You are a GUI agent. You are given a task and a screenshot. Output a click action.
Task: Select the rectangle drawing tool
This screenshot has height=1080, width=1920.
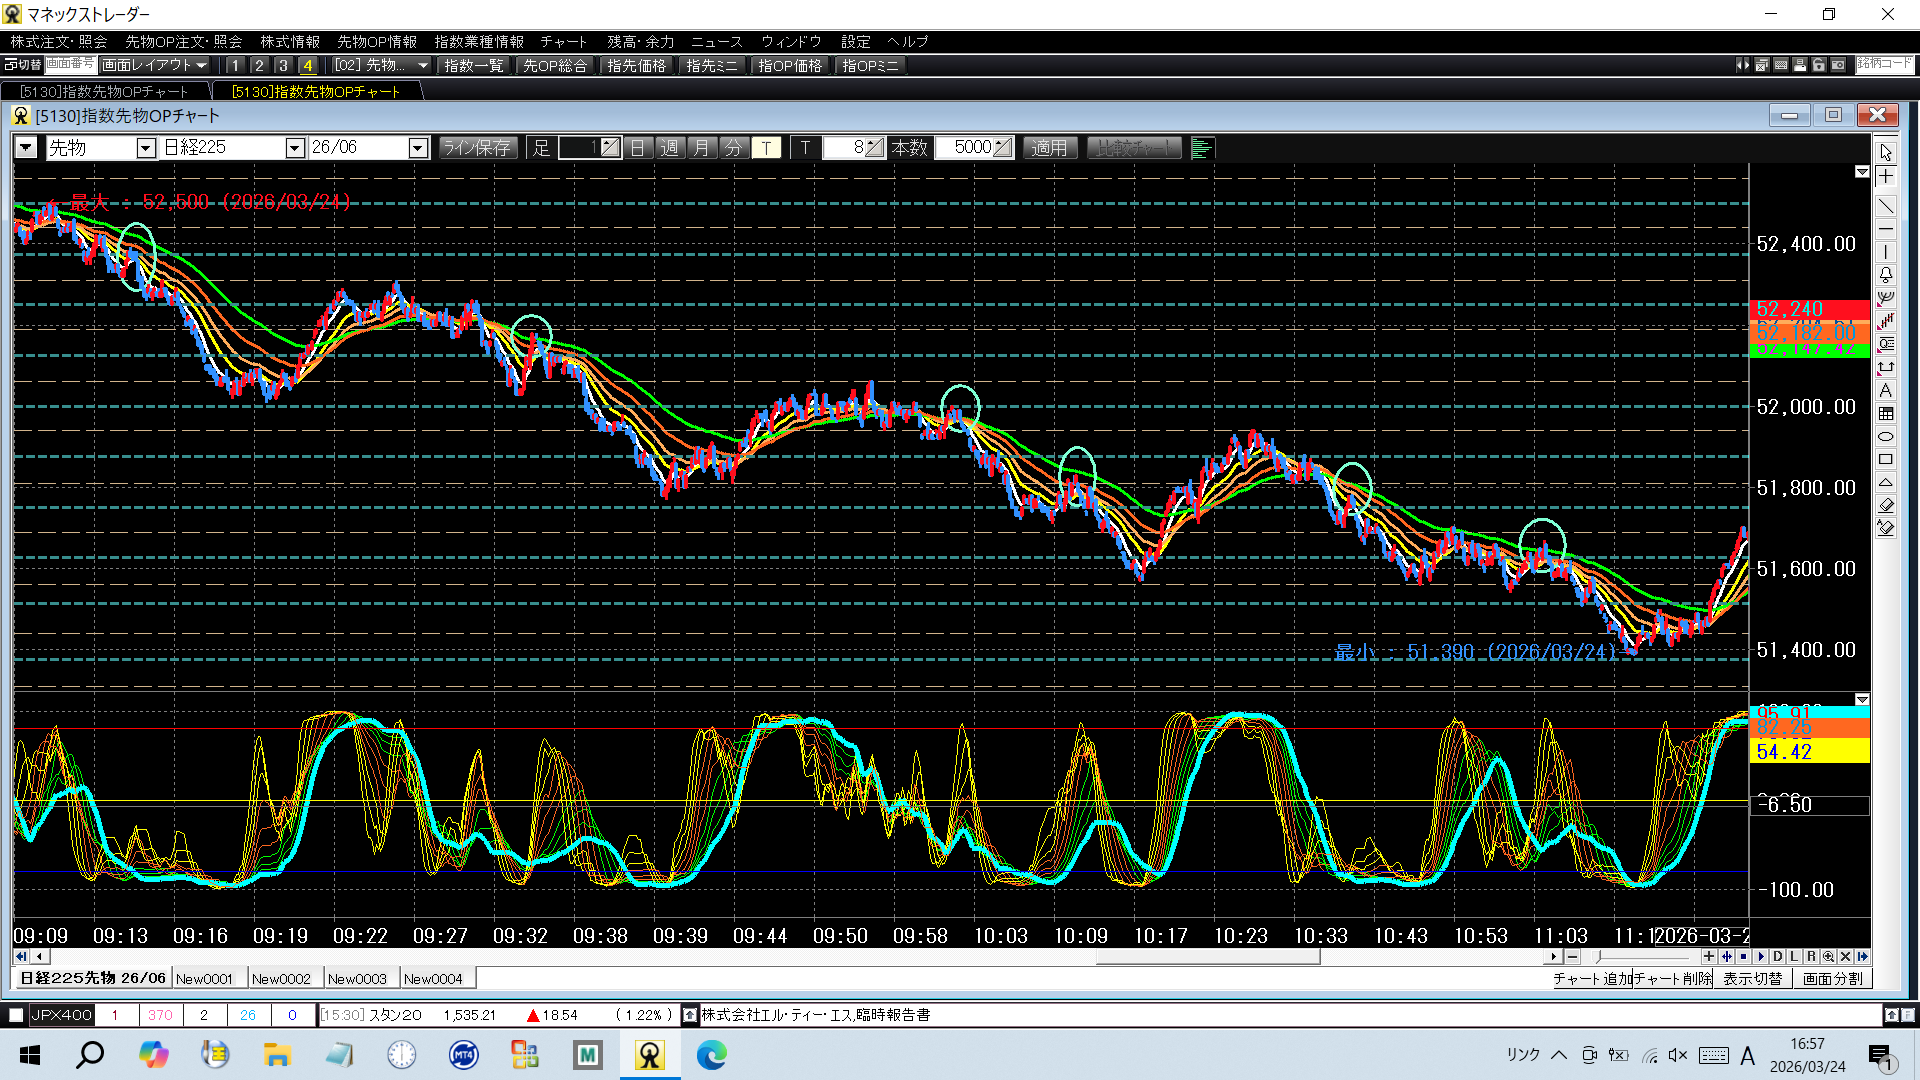(x=1885, y=460)
